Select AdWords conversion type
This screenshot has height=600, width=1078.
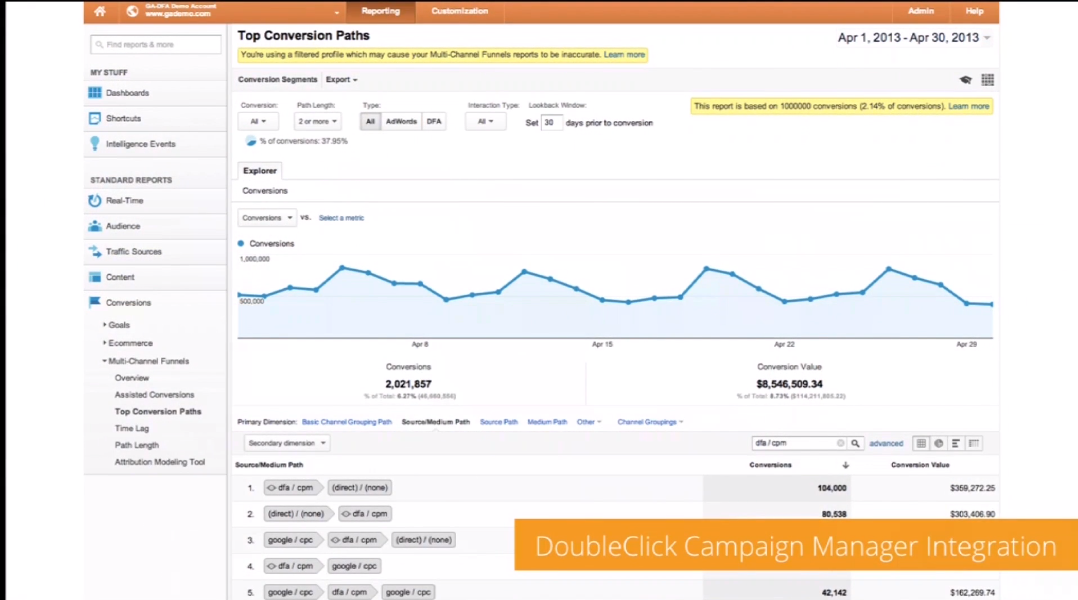(x=401, y=121)
